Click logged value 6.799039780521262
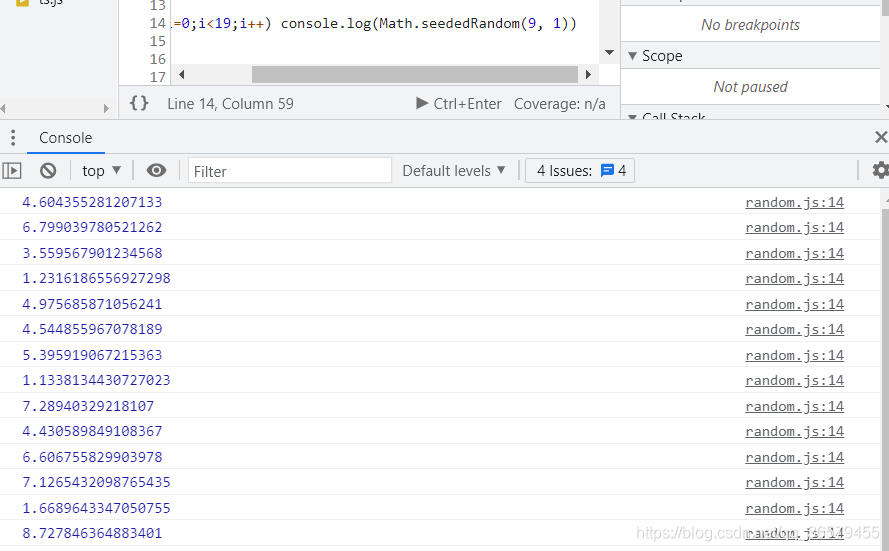 (x=92, y=227)
